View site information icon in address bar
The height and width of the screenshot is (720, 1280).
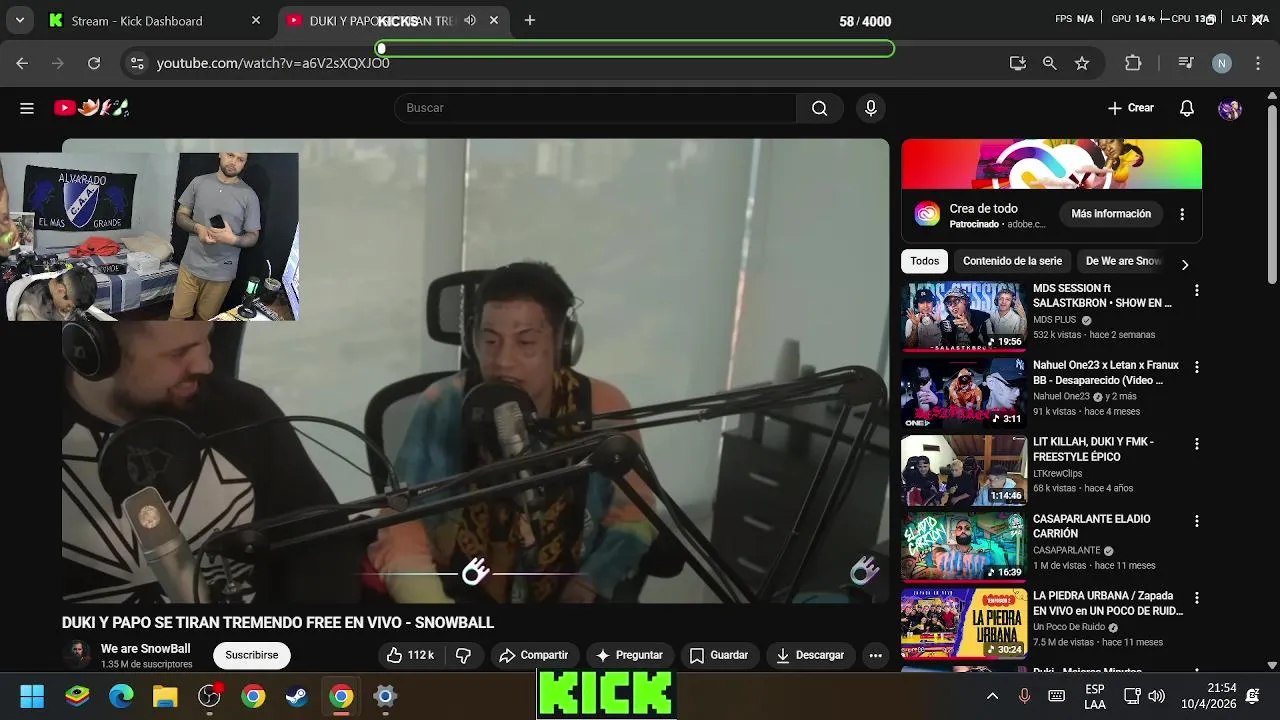click(x=137, y=63)
